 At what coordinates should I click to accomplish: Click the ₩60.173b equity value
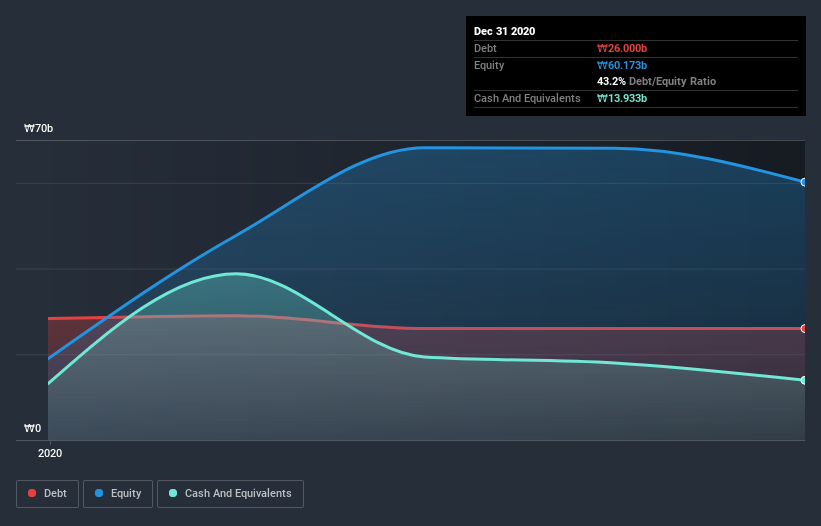[622, 65]
